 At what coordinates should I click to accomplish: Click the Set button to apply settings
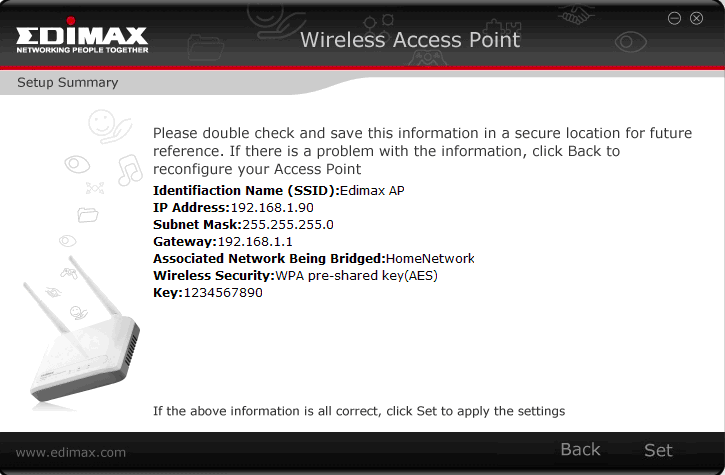(x=658, y=450)
